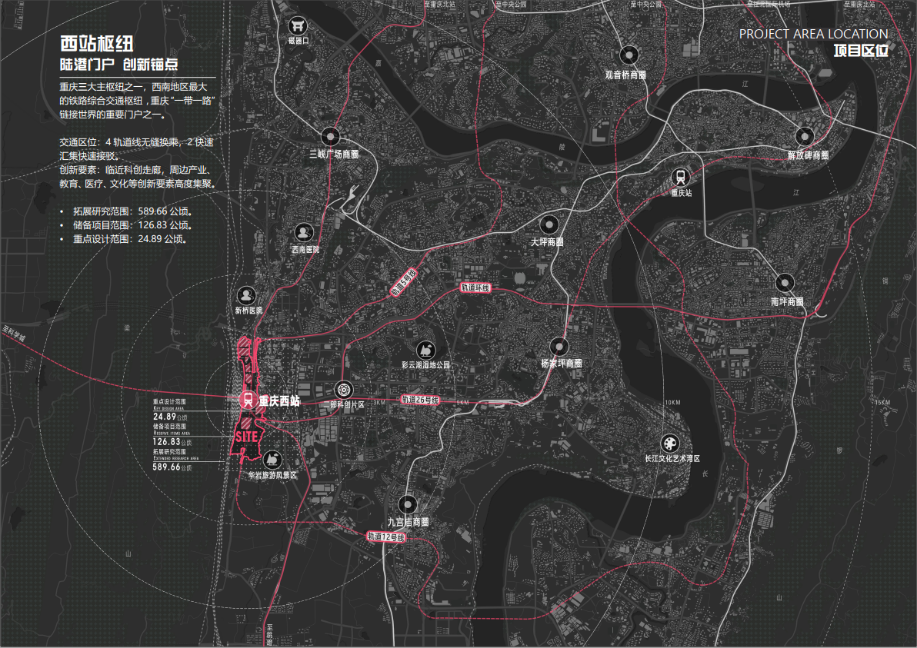Click the 10KM radius ring label
The height and width of the screenshot is (648, 917).
pyautogui.click(x=673, y=402)
